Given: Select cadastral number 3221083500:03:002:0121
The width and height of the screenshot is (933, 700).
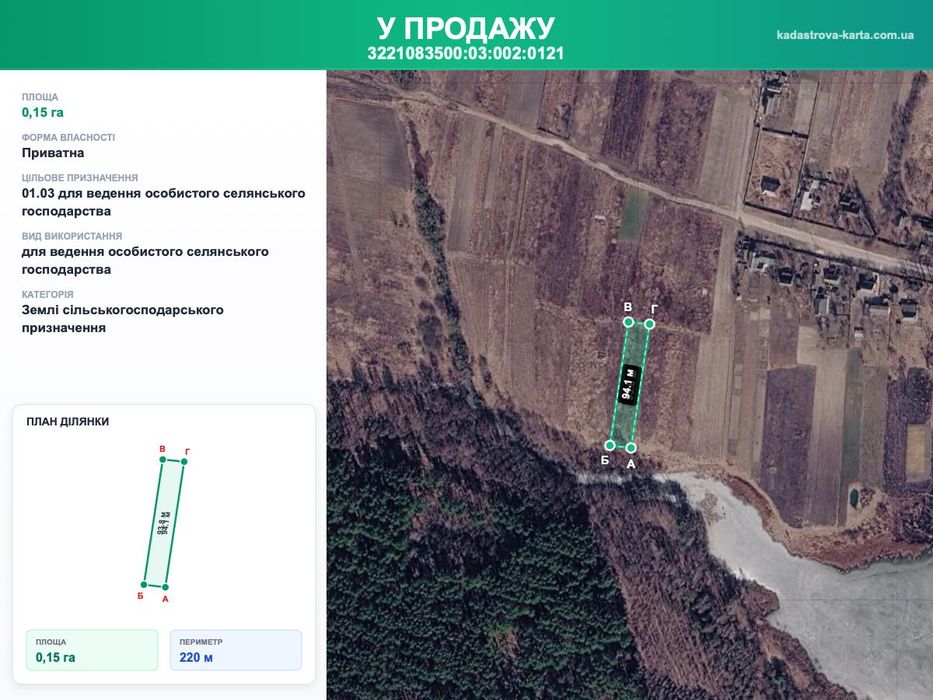Looking at the screenshot, I should (x=465, y=54).
